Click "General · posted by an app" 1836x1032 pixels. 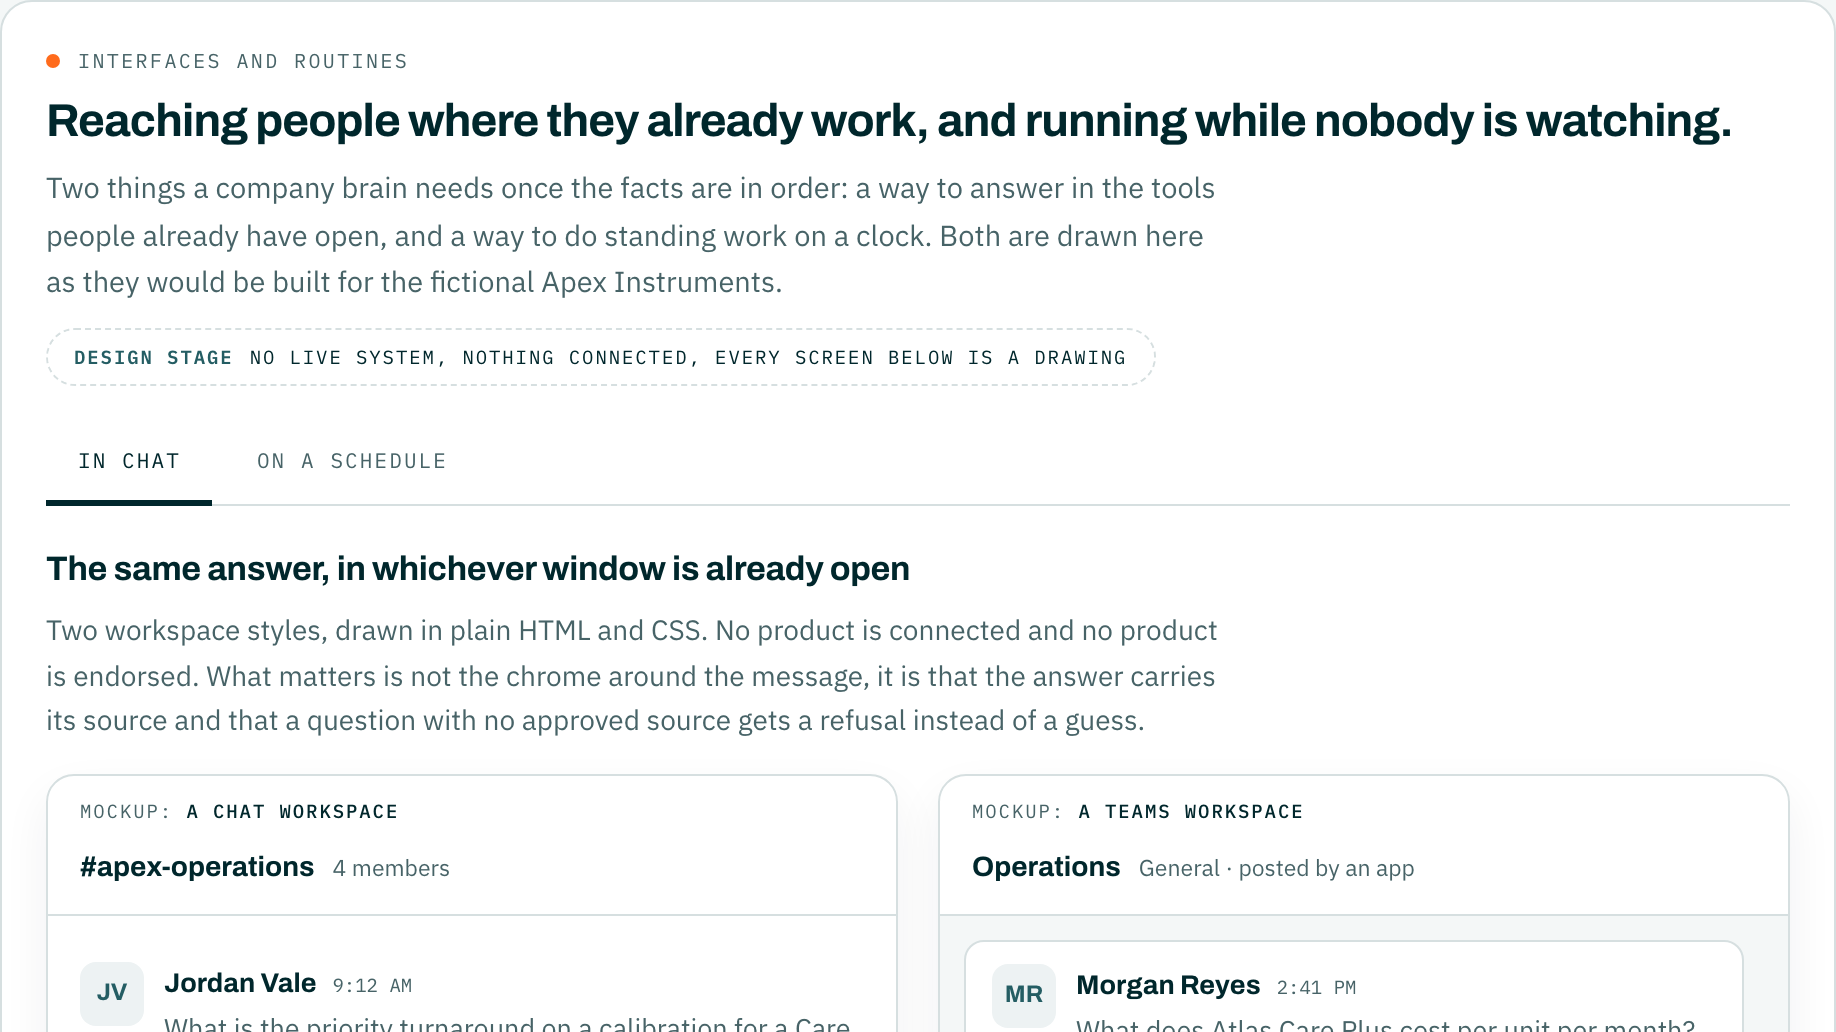click(x=1276, y=868)
